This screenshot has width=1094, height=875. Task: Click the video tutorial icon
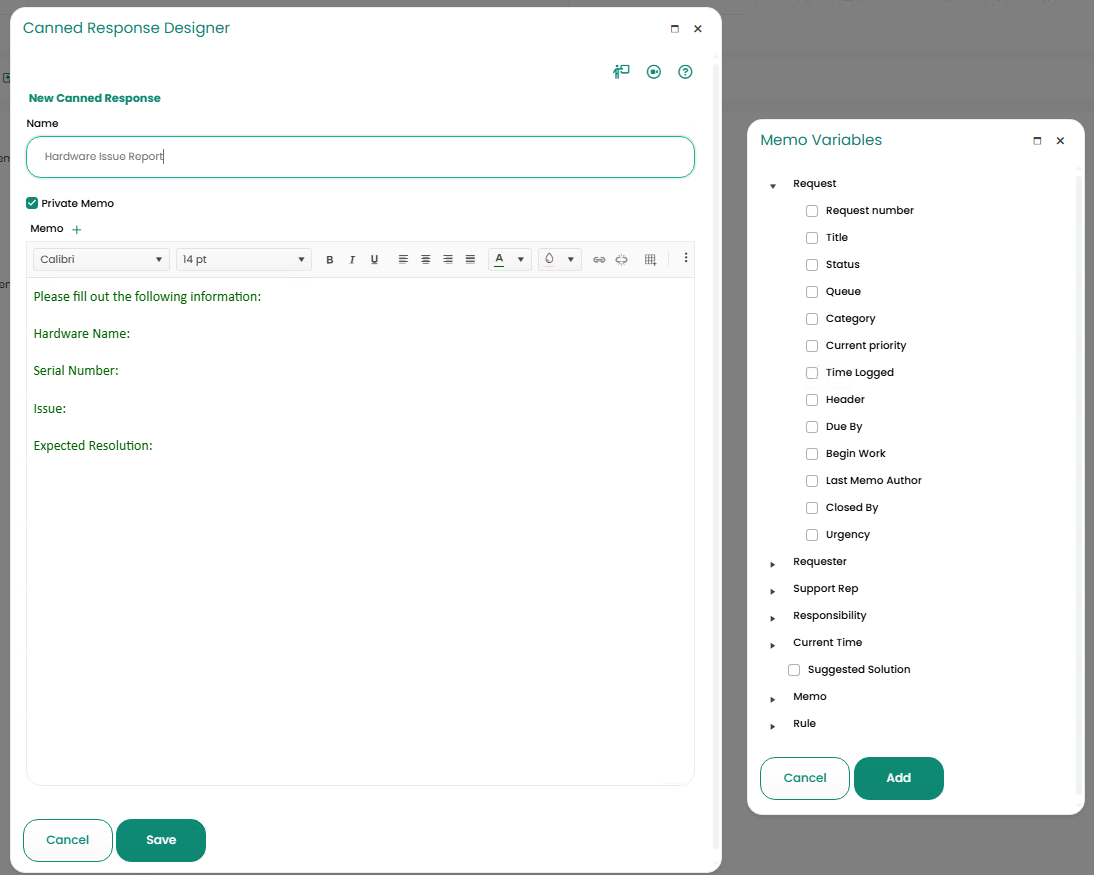654,72
